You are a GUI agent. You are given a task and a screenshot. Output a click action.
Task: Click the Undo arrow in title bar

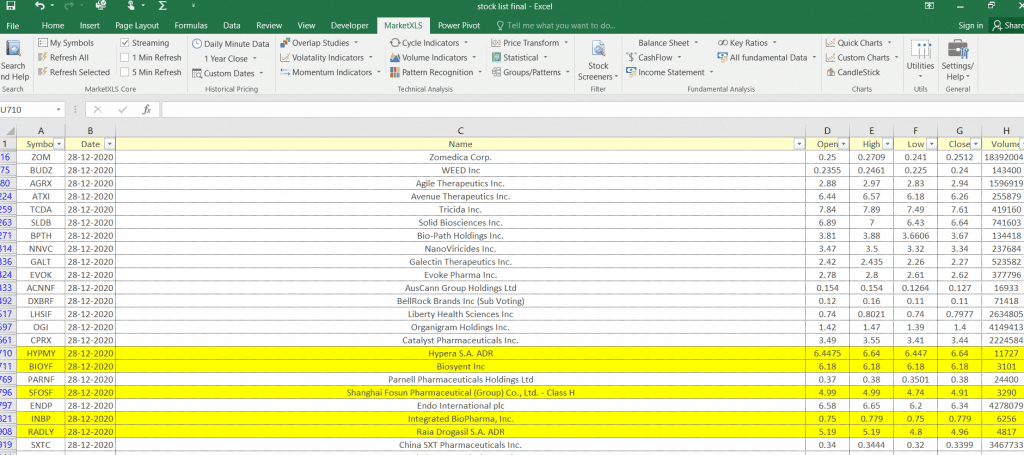(x=40, y=6)
